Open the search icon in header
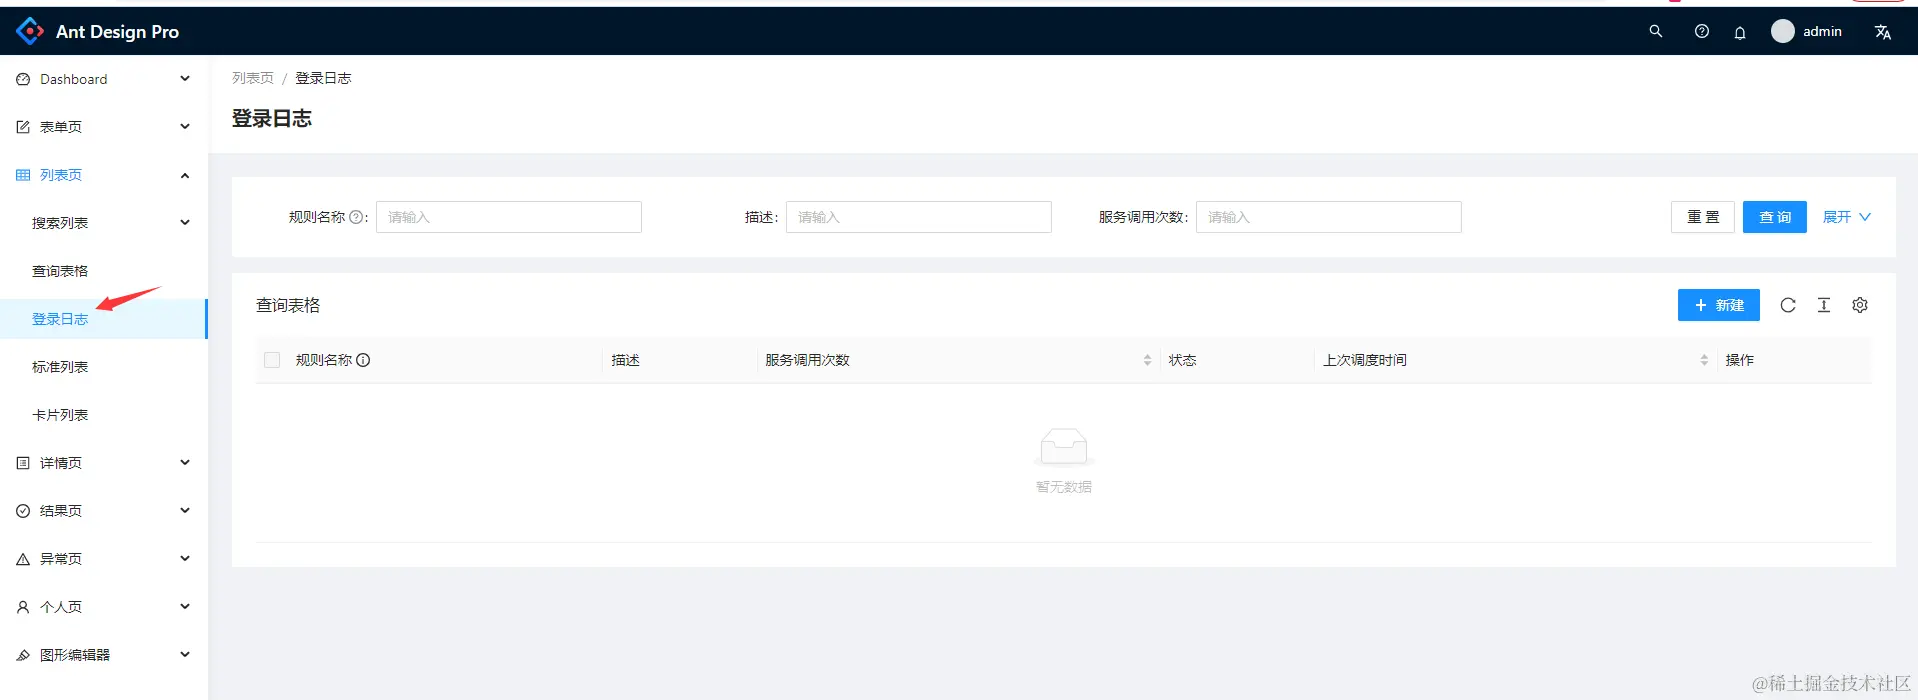The image size is (1918, 700). click(x=1656, y=32)
